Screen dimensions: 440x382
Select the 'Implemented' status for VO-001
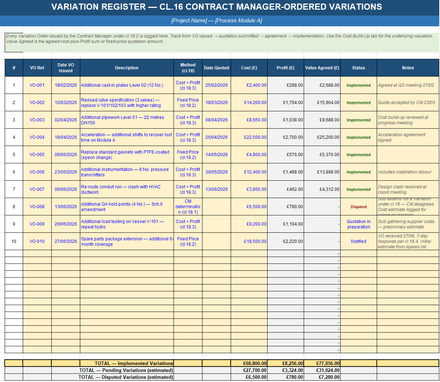pyautogui.click(x=359, y=85)
